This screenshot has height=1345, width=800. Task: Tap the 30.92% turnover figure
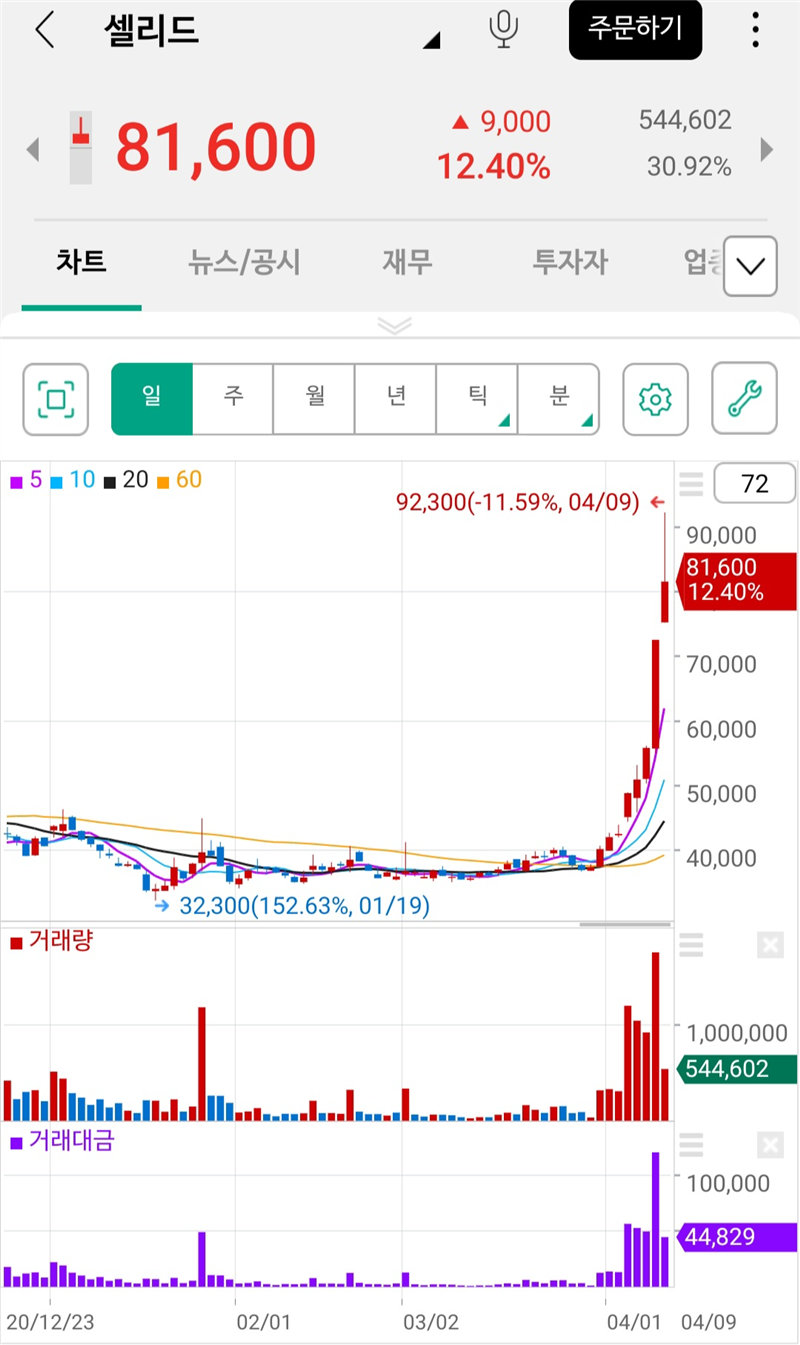pyautogui.click(x=689, y=167)
